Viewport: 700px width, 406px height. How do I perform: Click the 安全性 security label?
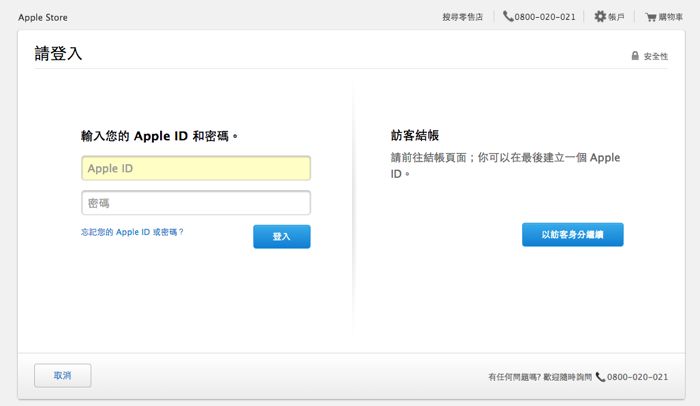click(x=656, y=56)
